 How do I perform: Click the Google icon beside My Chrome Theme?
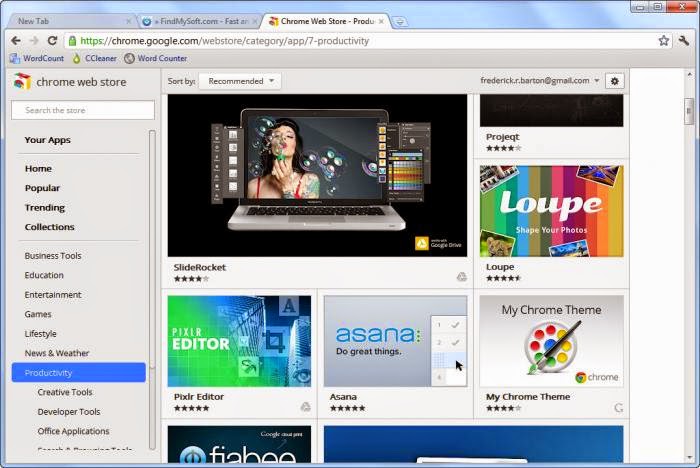[618, 407]
